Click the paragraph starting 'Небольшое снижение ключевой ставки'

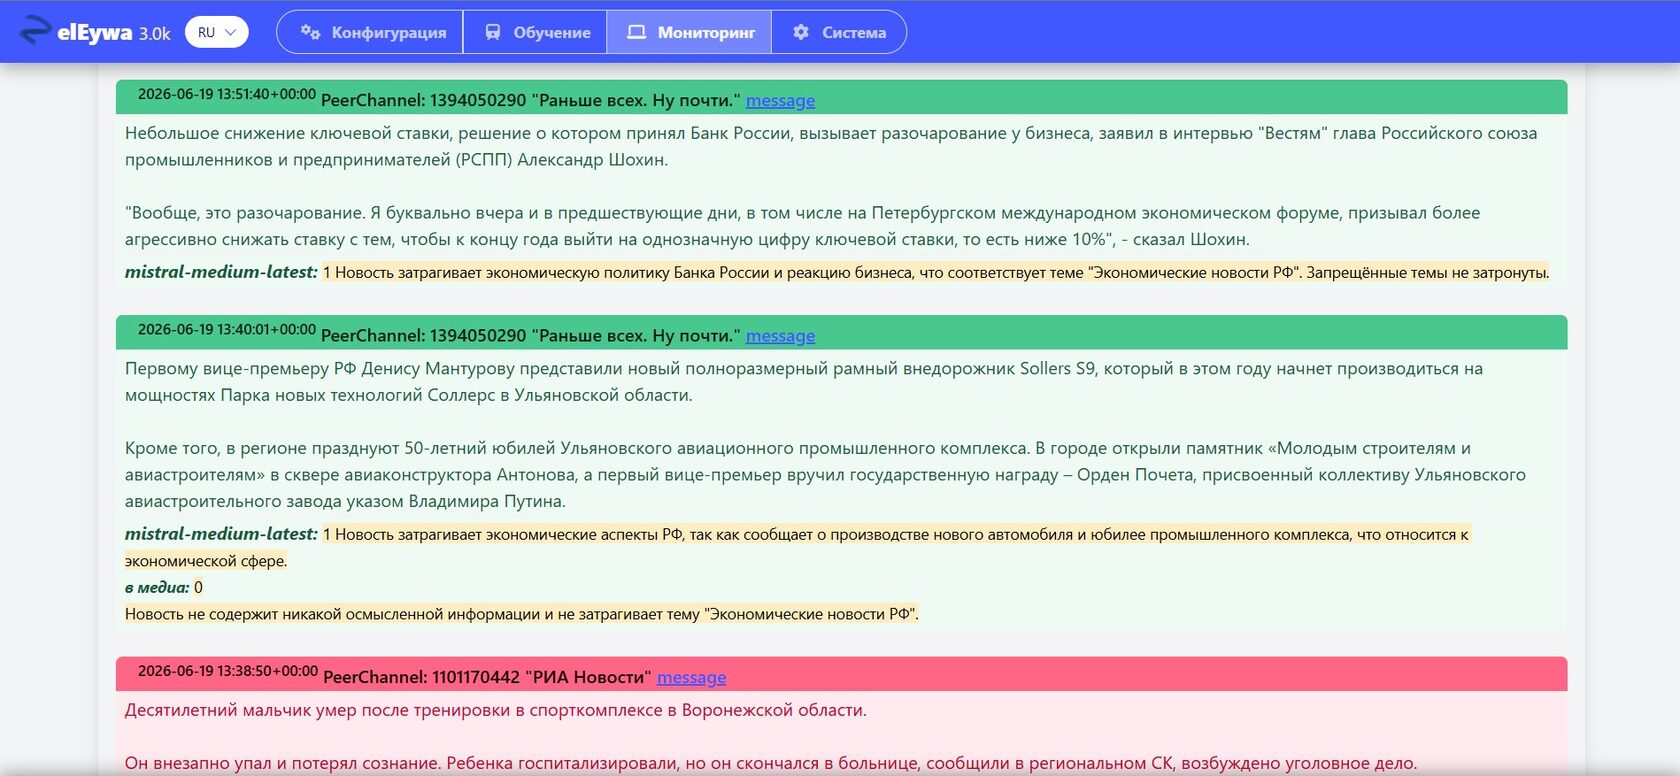click(831, 146)
